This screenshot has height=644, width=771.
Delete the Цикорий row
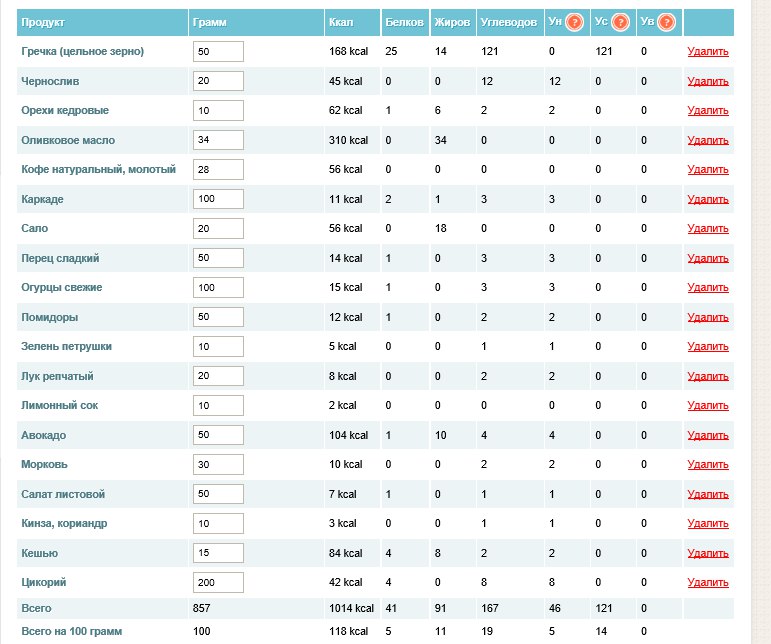(708, 583)
